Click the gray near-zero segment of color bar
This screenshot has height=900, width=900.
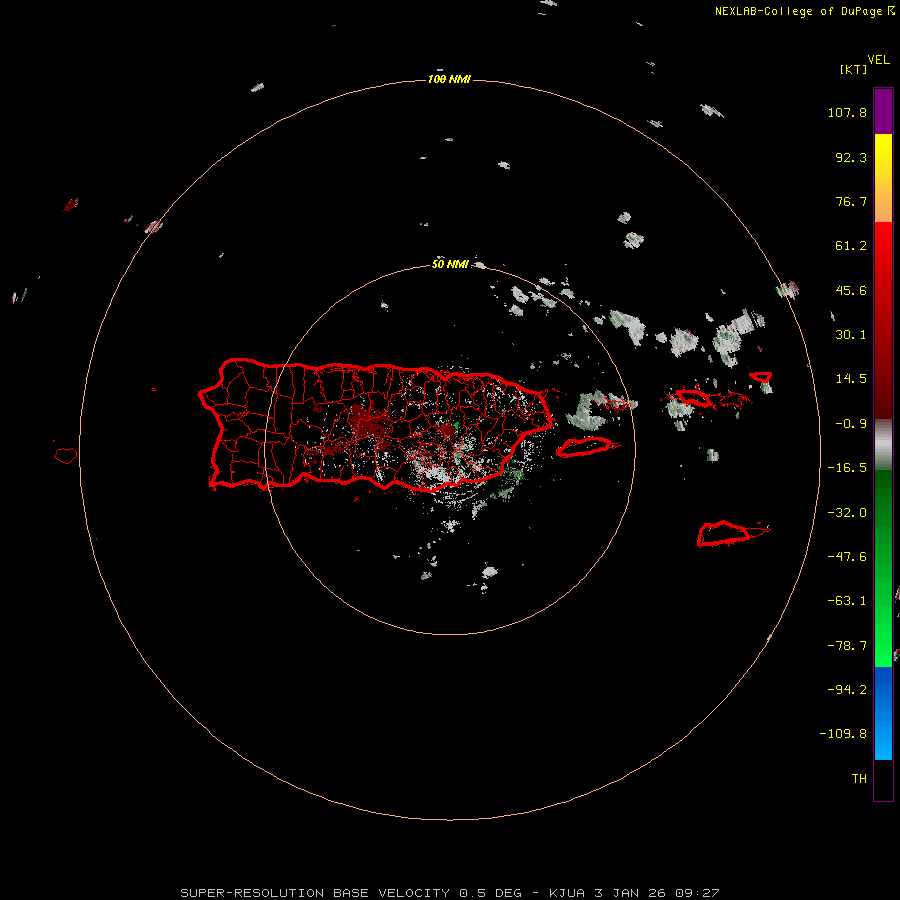click(883, 445)
